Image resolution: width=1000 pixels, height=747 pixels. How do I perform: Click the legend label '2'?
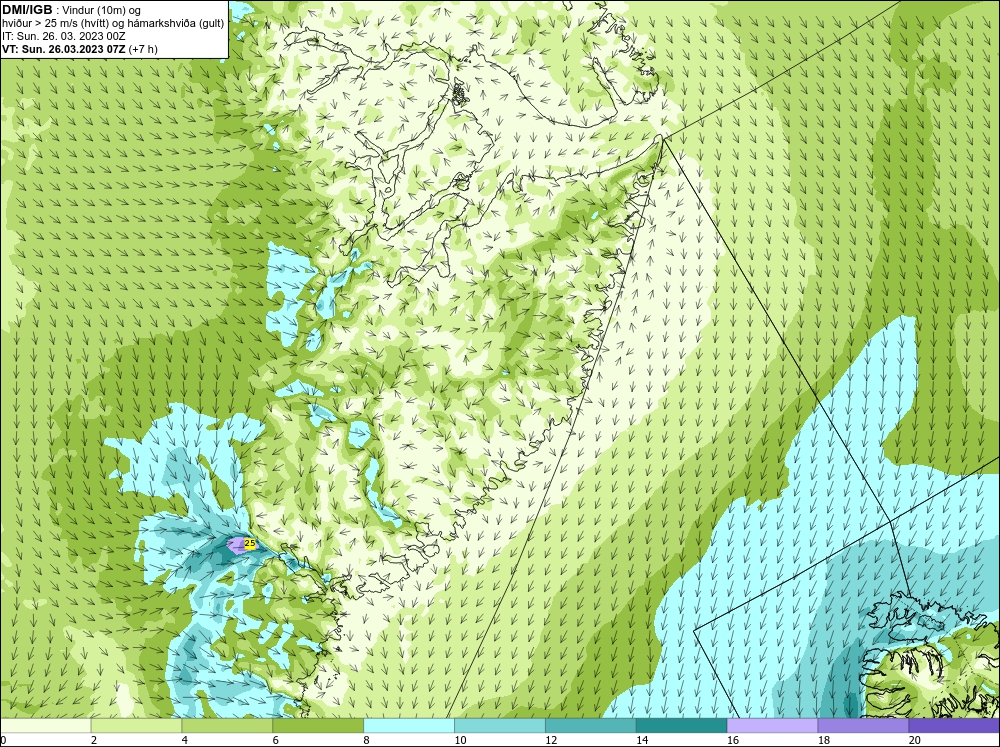point(94,740)
